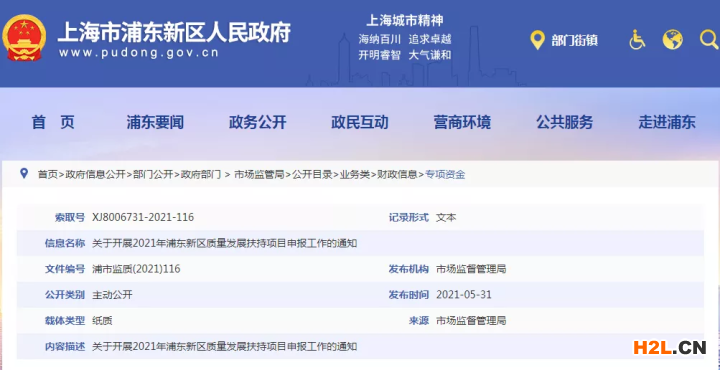Screen dimensions: 720x370
Task: Open the search magnifier icon
Action: [x=709, y=40]
